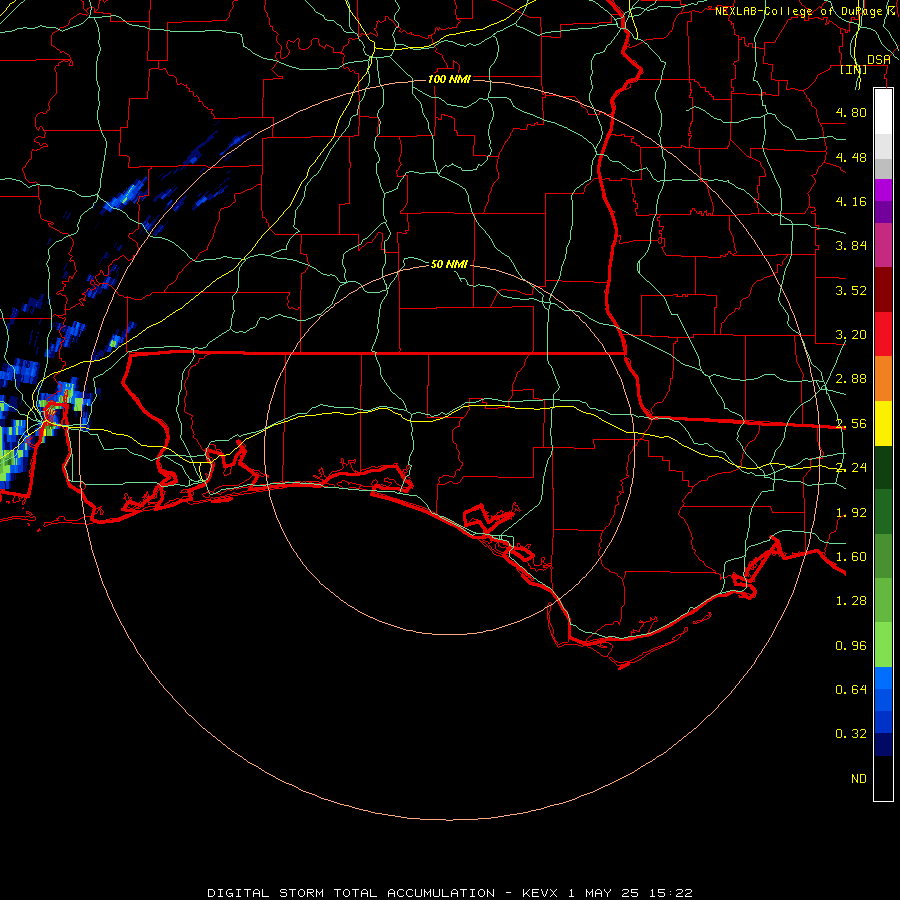Image resolution: width=900 pixels, height=900 pixels.
Task: Select the 0.64 legend value
Action: tap(851, 689)
